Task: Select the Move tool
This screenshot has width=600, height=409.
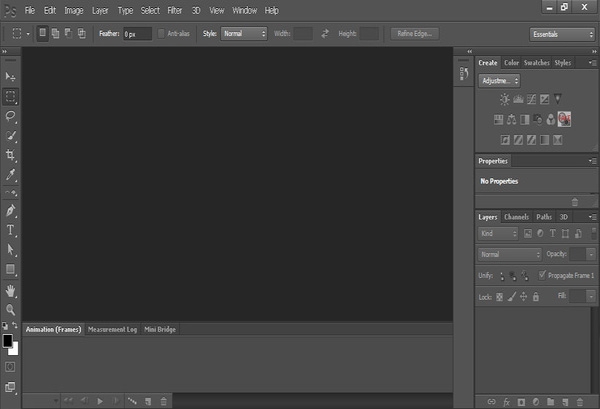Action: (x=11, y=77)
